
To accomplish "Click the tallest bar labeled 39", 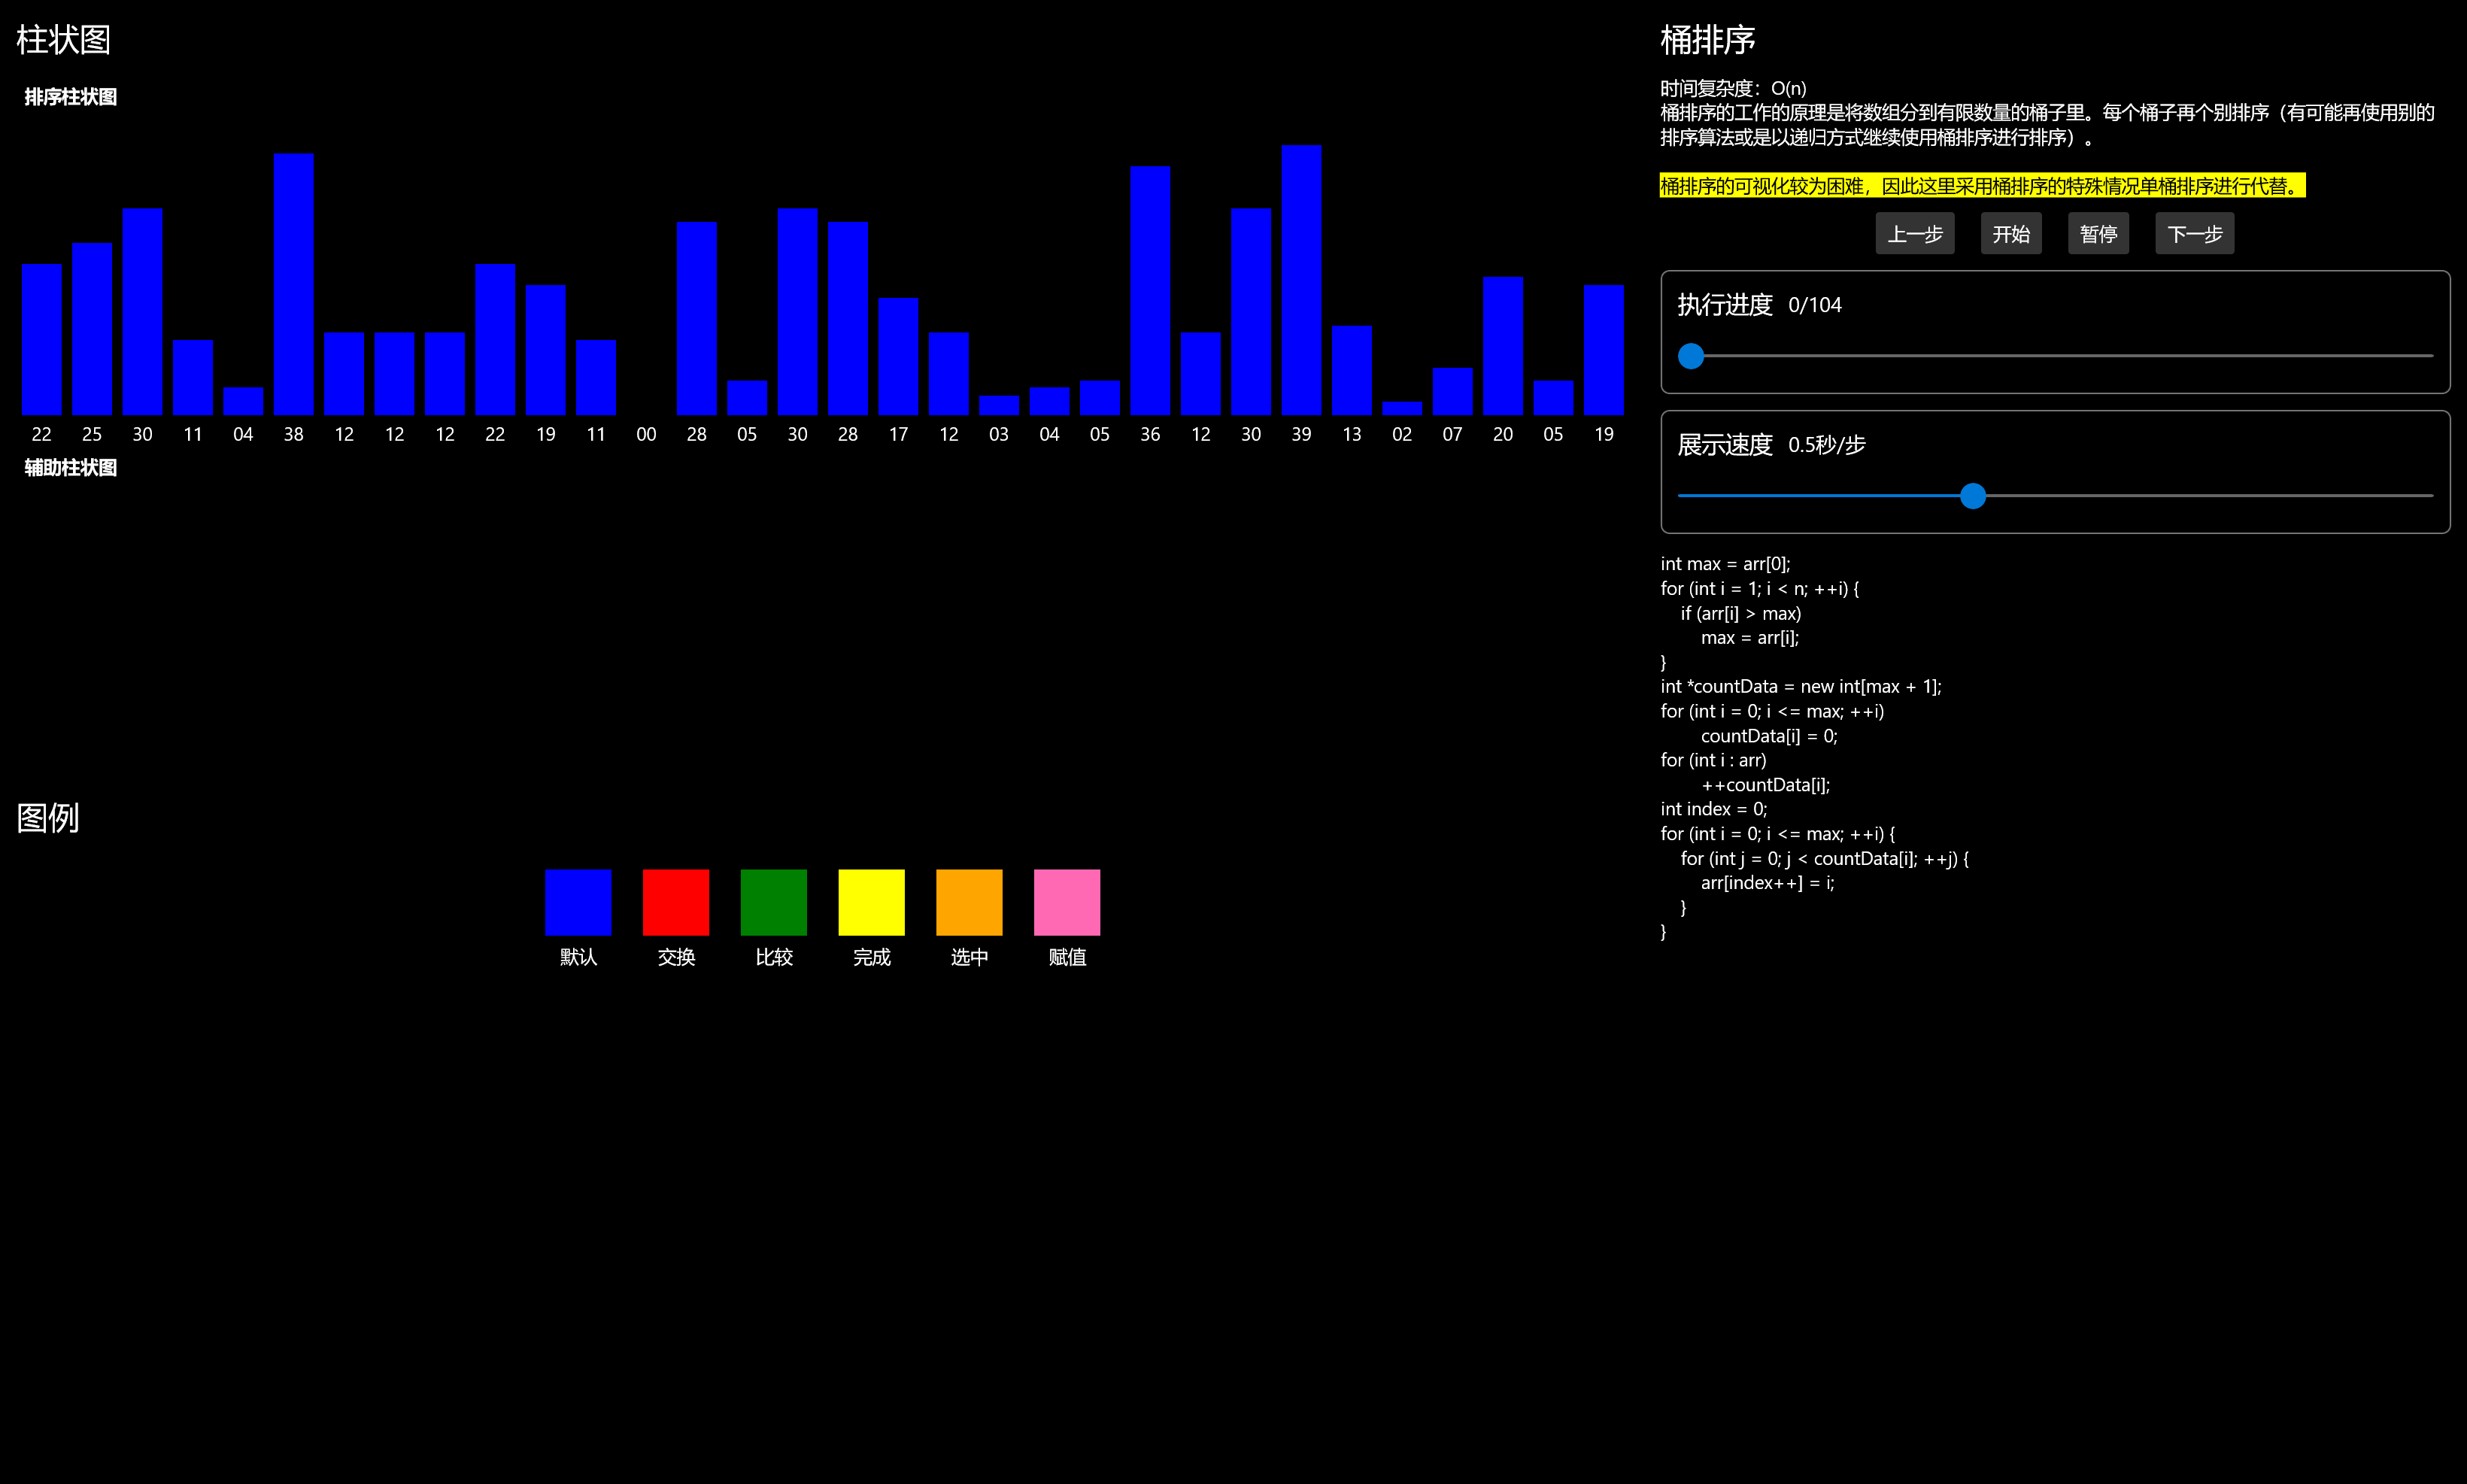I will [1301, 280].
